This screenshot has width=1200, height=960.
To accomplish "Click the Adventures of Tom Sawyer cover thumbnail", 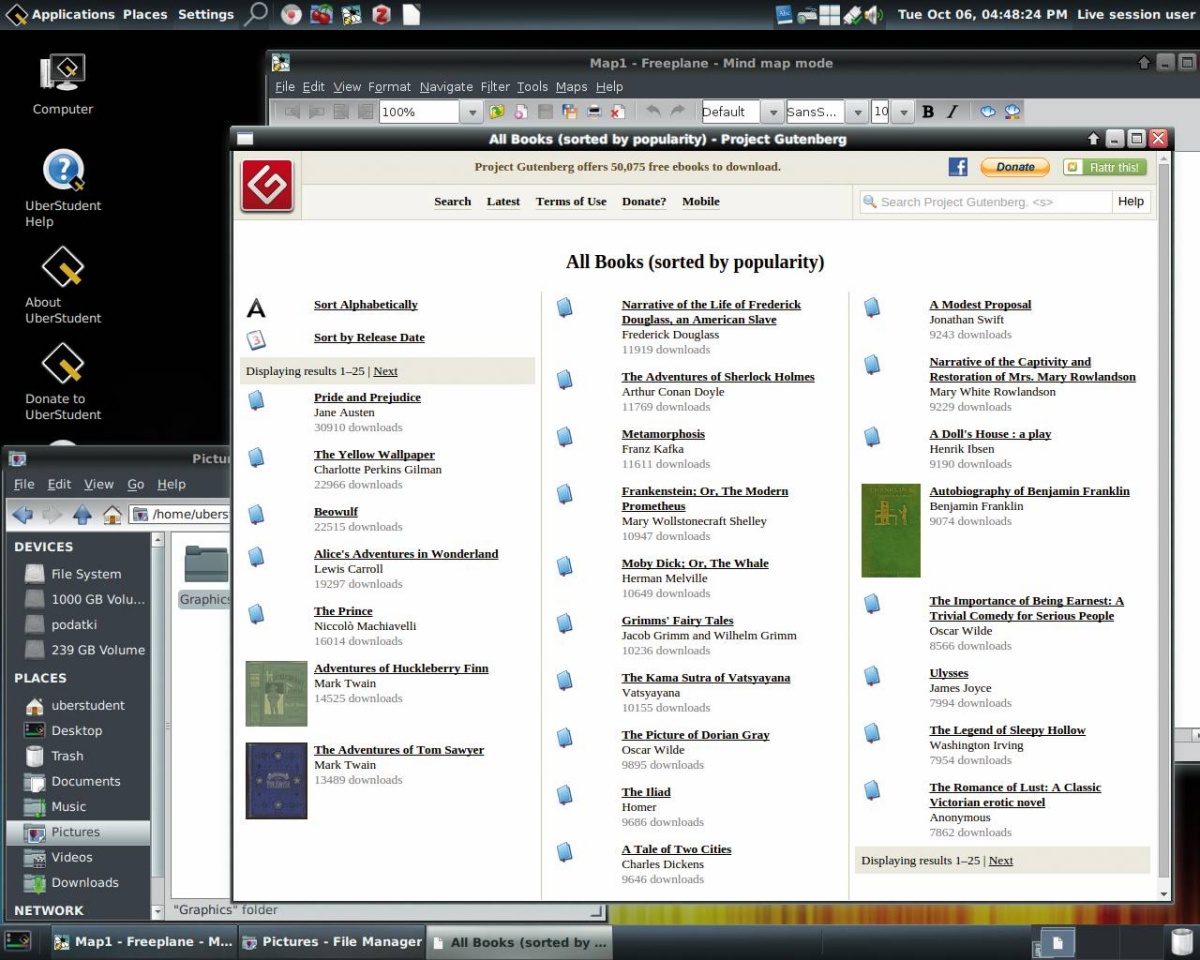I will pyautogui.click(x=276, y=781).
